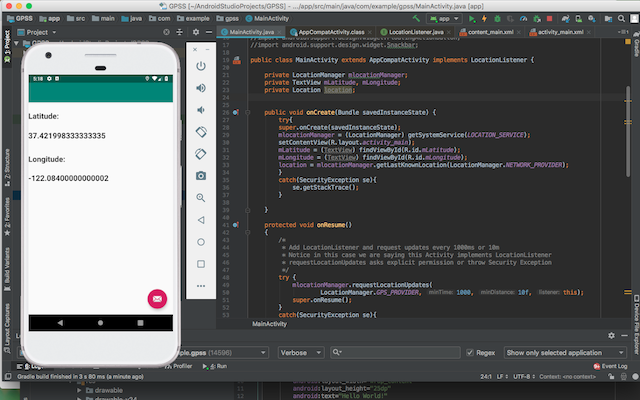Open Structure side tool window
640x400 pixels.
[x=7, y=167]
